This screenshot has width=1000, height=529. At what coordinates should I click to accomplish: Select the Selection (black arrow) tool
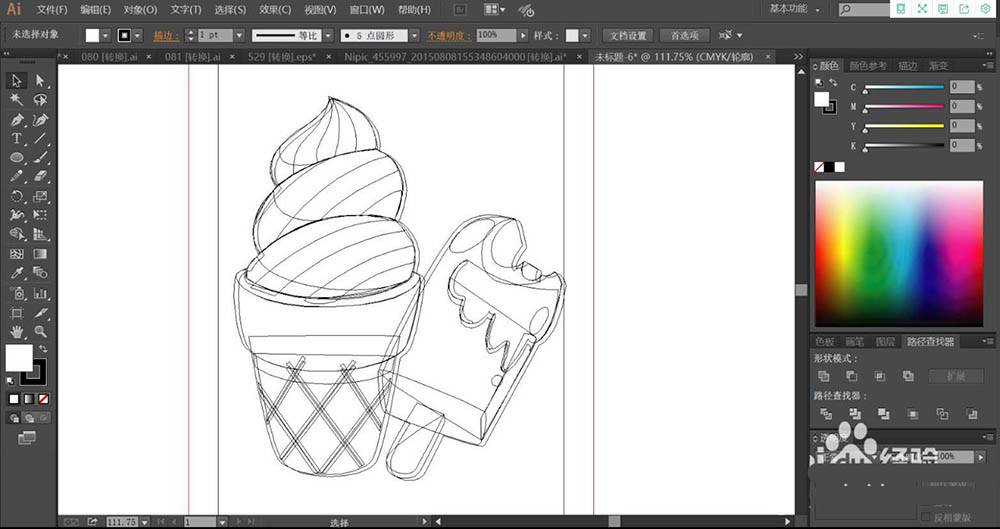point(17,80)
